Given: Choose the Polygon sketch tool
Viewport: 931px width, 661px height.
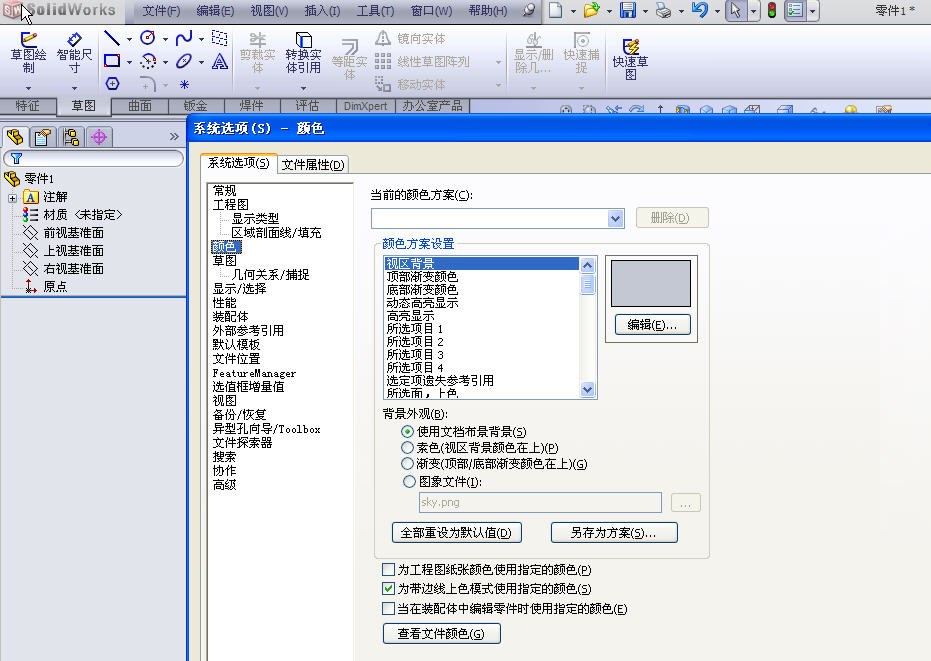Looking at the screenshot, I should coord(112,84).
